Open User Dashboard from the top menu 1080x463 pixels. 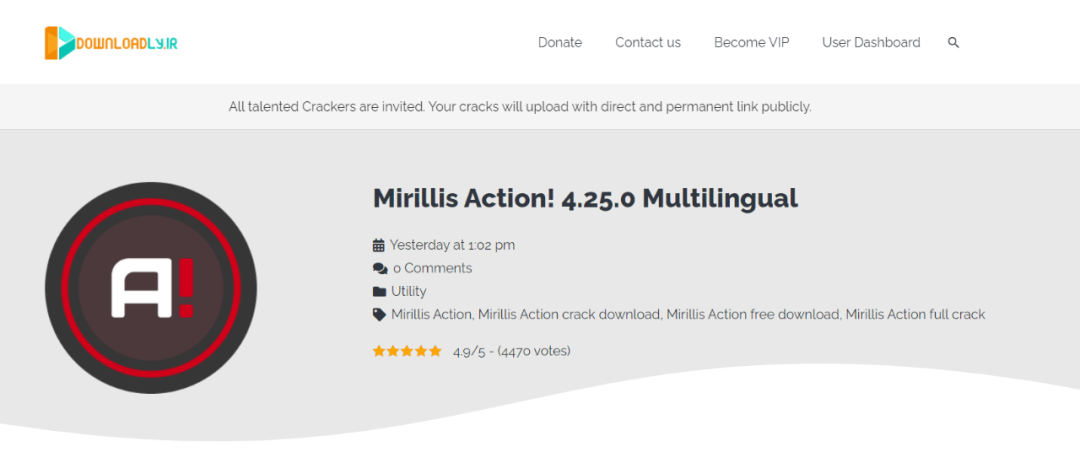click(871, 43)
